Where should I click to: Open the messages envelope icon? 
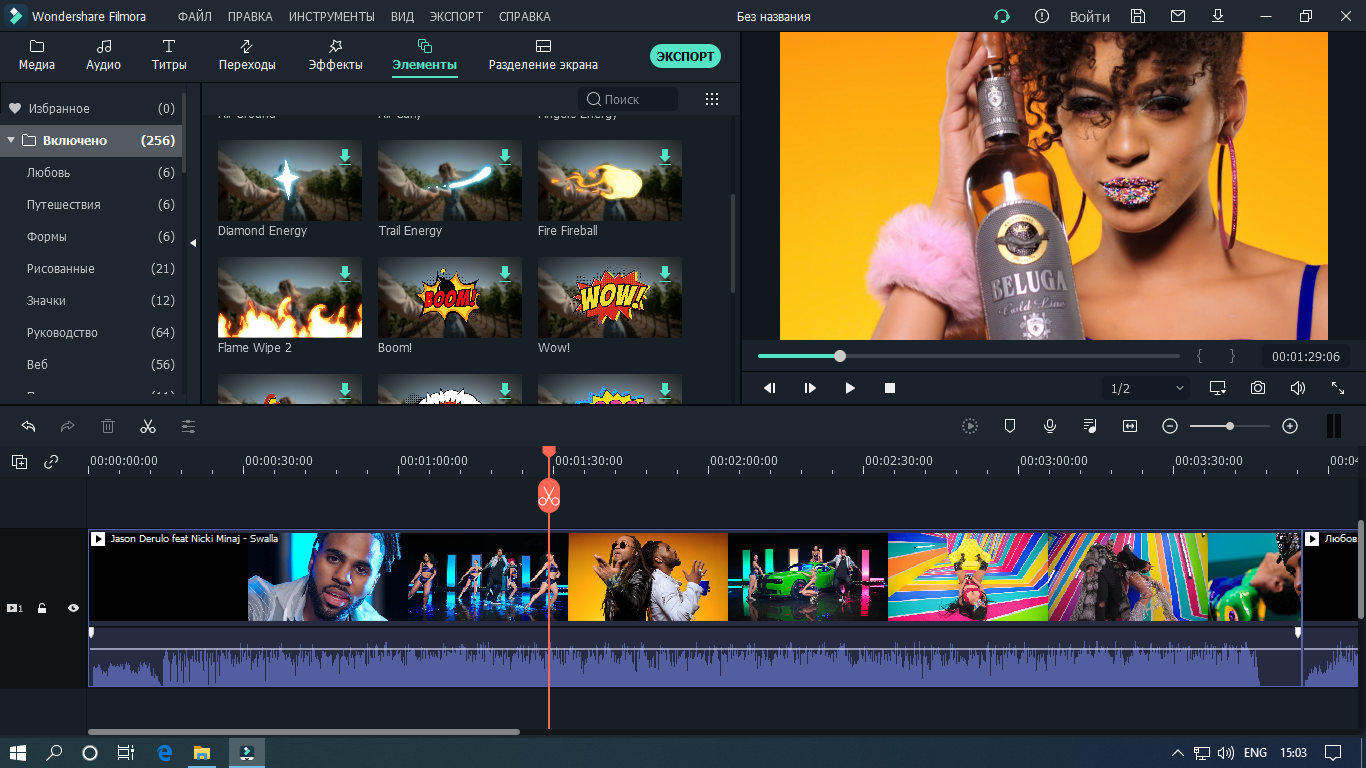pyautogui.click(x=1178, y=16)
